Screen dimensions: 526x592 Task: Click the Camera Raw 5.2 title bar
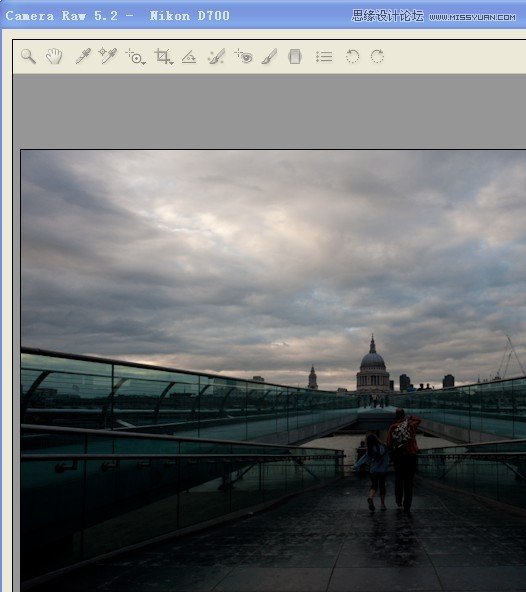[x=117, y=15]
